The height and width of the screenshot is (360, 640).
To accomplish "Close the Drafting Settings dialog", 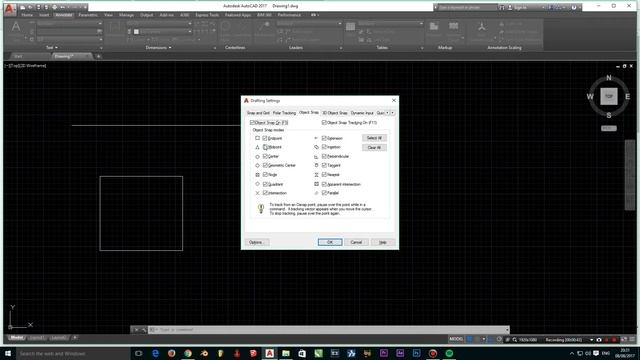I will coord(393,100).
